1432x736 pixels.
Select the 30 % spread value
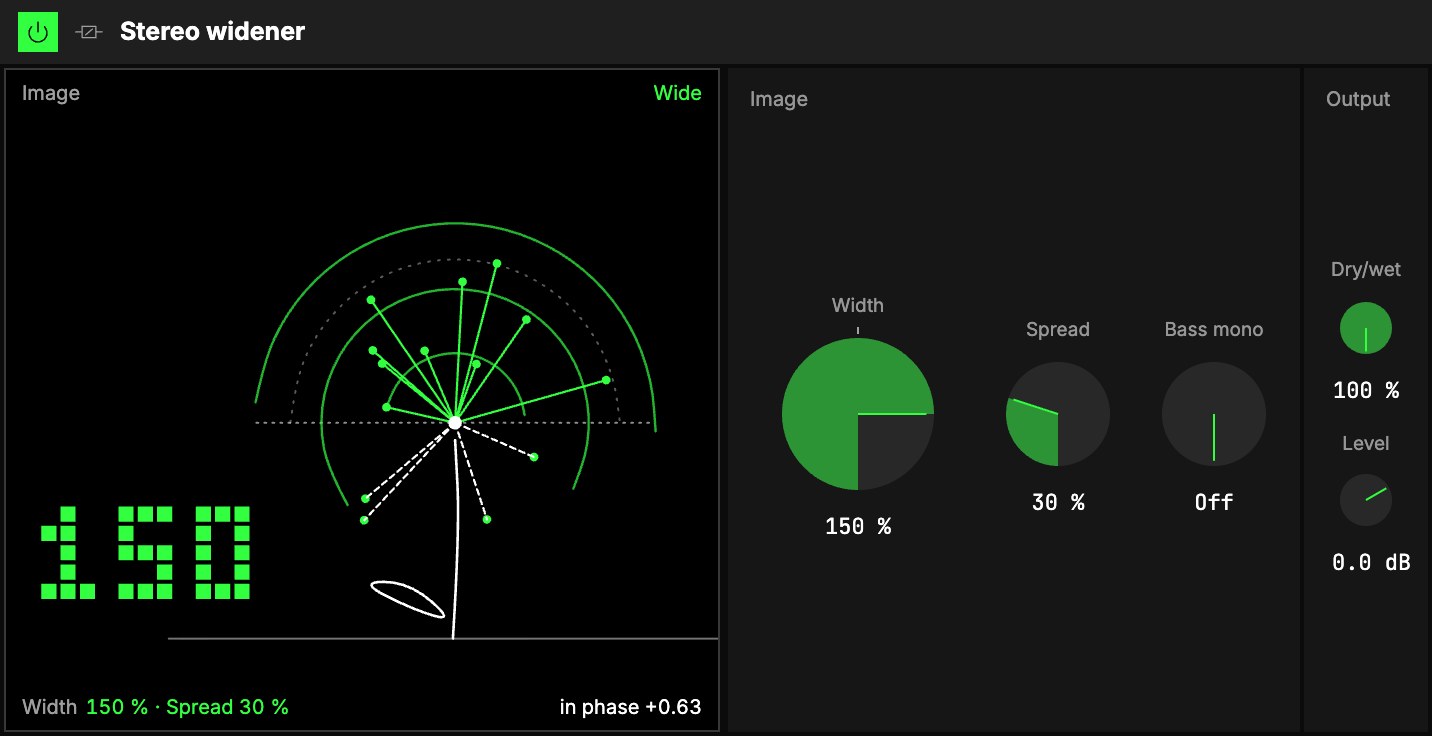coord(1058,502)
